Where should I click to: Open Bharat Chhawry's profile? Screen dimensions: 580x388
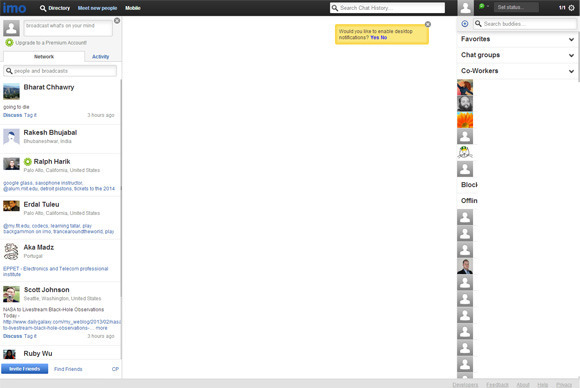pyautogui.click(x=49, y=87)
